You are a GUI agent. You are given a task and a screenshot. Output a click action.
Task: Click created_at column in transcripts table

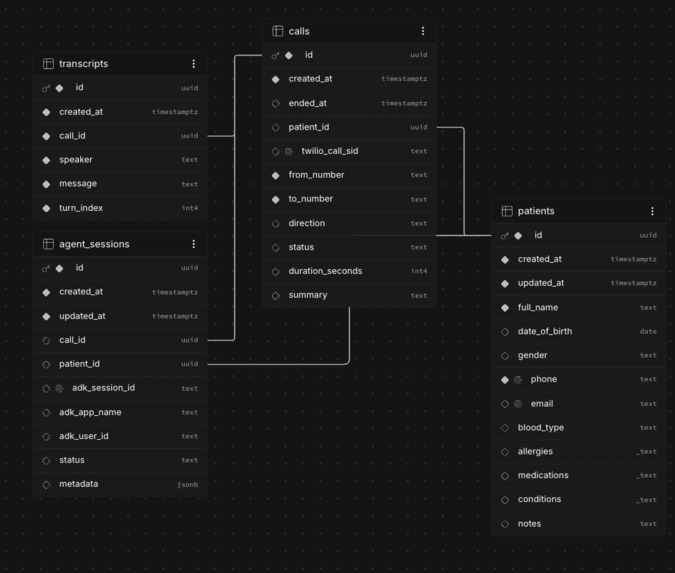(120, 112)
